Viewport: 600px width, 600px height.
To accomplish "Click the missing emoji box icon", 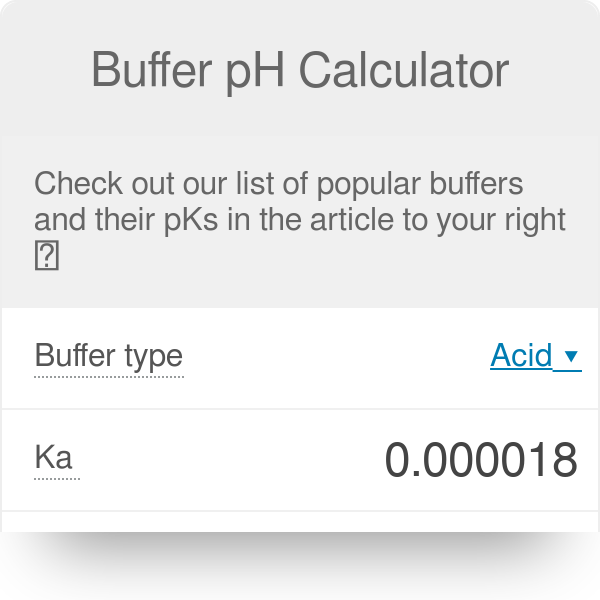I will (47, 257).
